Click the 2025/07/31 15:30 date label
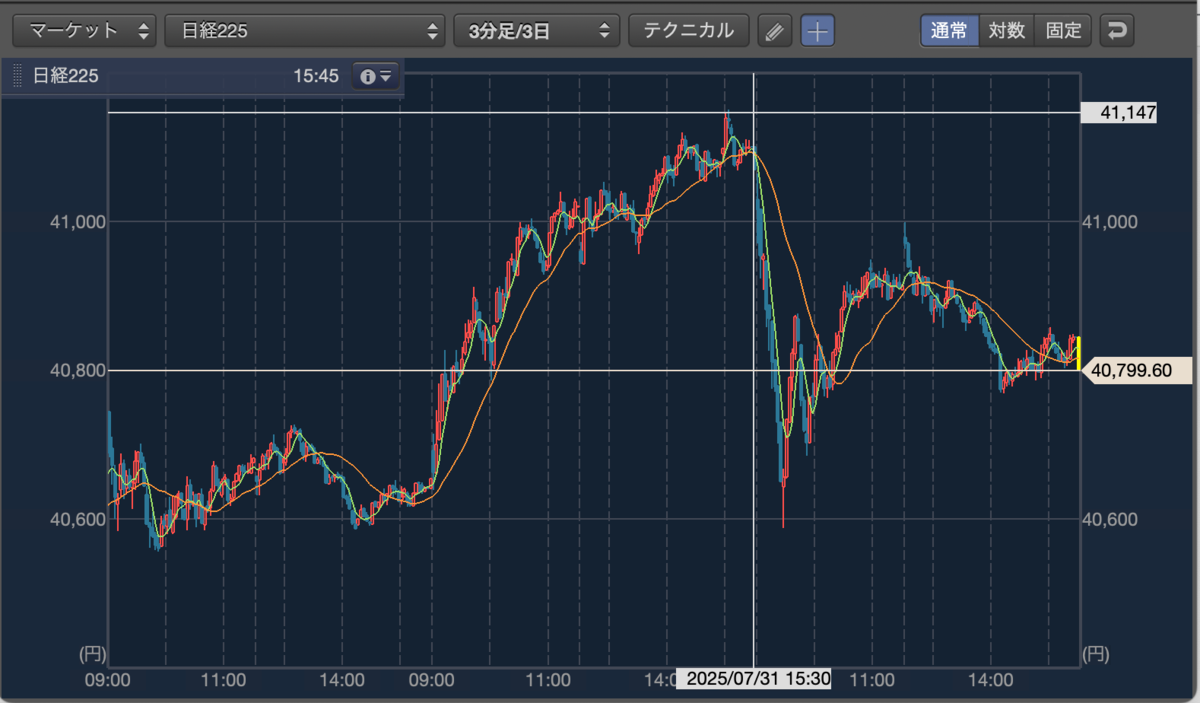Viewport: 1200px width, 703px height. pyautogui.click(x=753, y=679)
